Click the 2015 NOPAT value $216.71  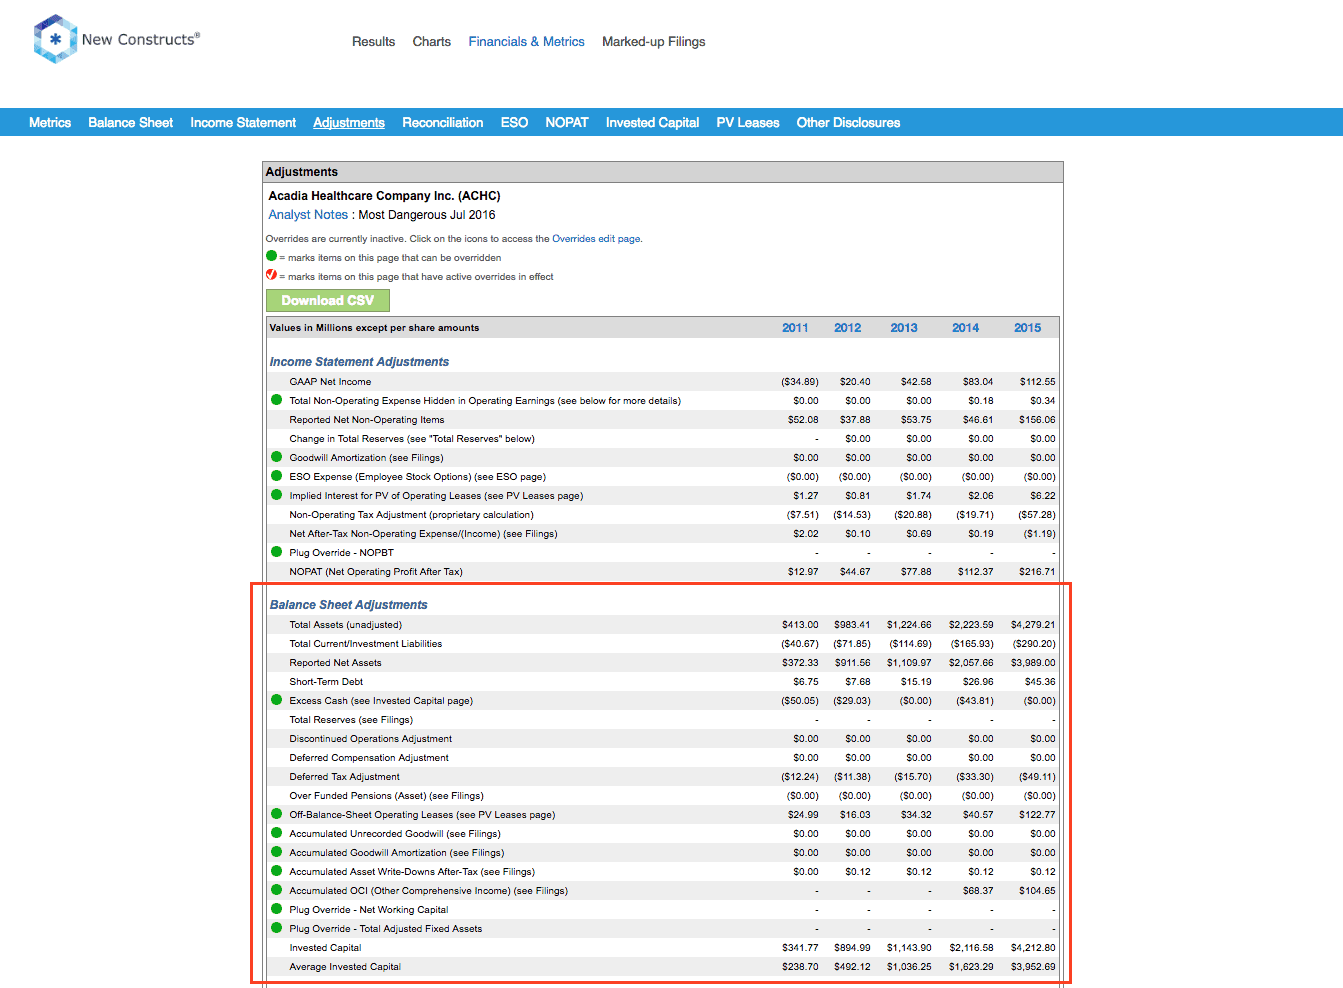(1037, 572)
